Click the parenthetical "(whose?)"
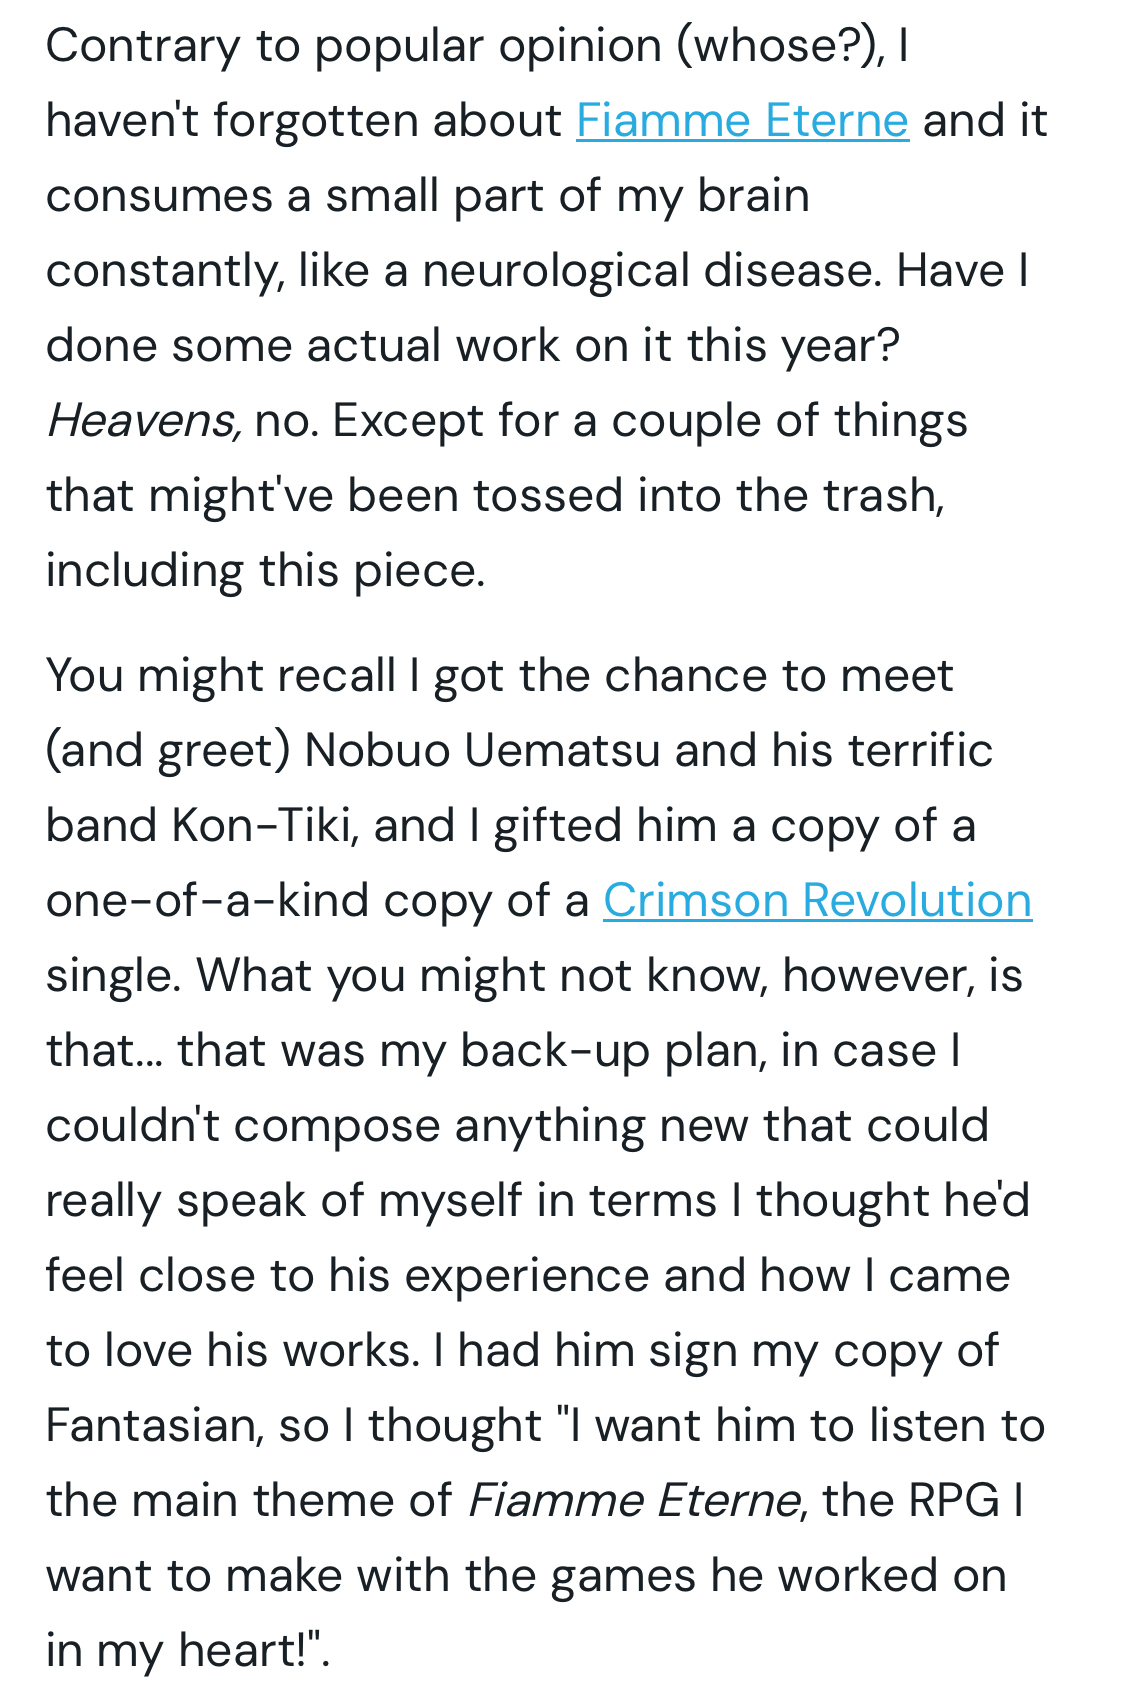This screenshot has width=1125, height=1689. click(x=780, y=46)
